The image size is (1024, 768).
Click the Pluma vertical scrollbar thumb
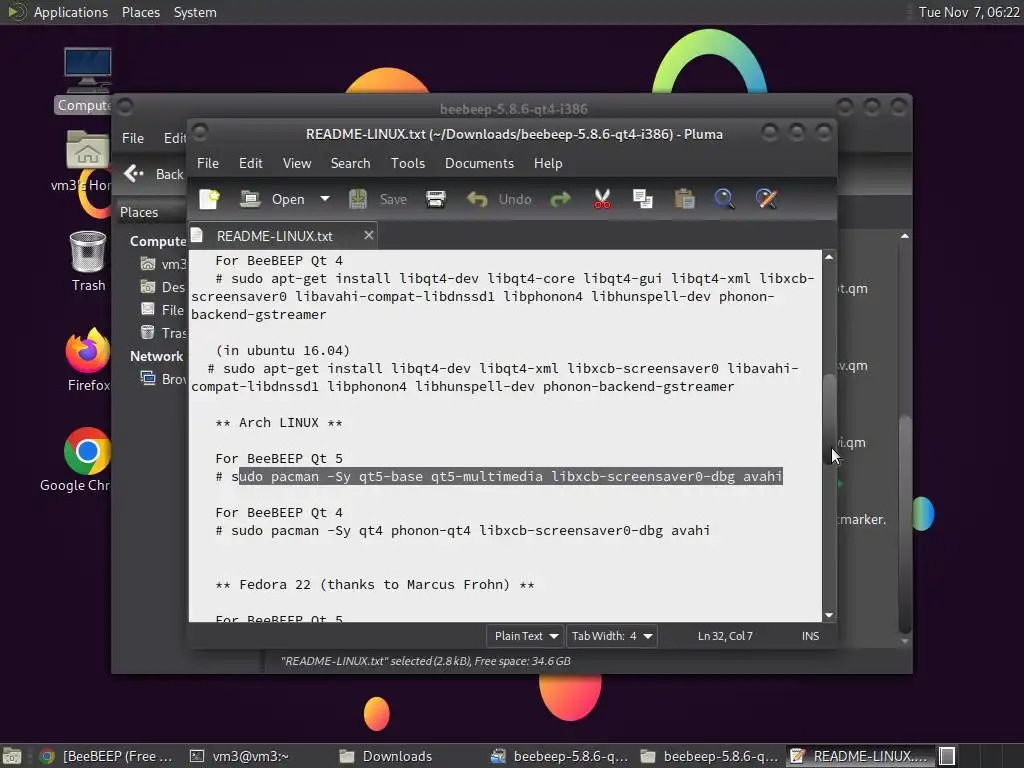(x=829, y=418)
